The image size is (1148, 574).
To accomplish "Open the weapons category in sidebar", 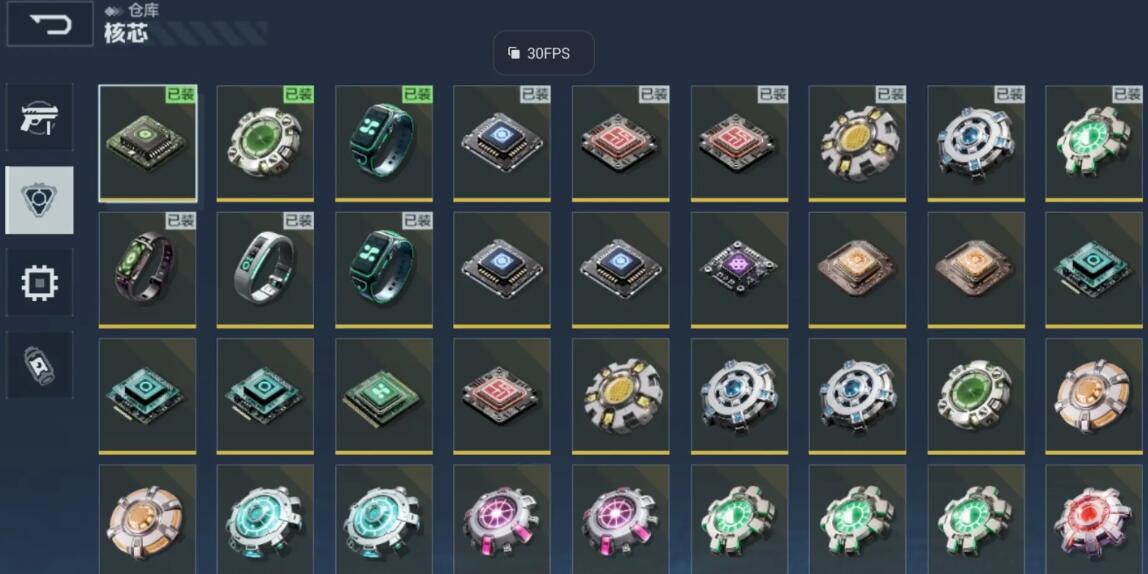I will (x=40, y=117).
